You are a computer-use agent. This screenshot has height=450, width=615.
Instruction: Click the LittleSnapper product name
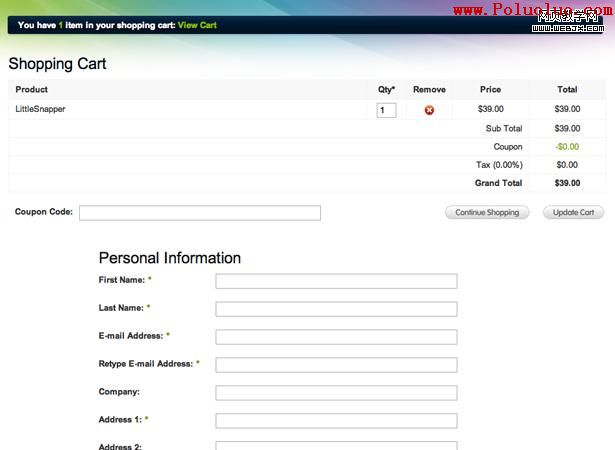[x=40, y=109]
